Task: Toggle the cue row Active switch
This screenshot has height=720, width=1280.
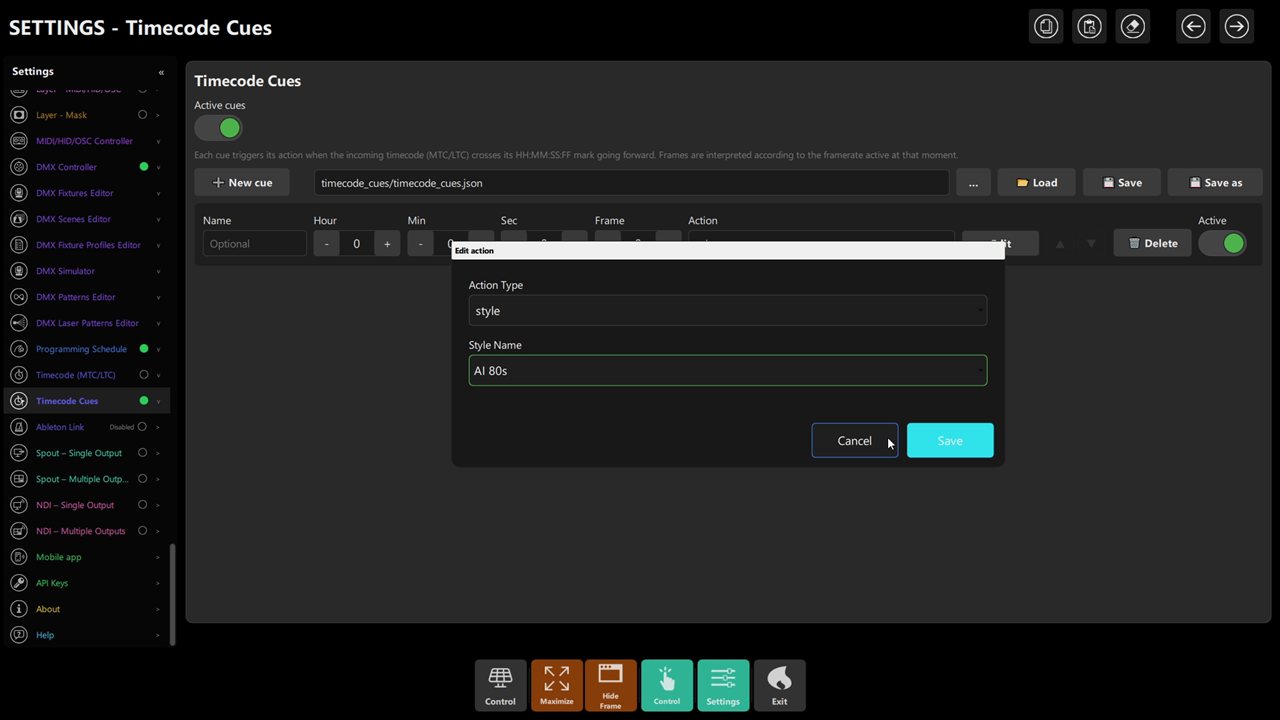Action: click(x=1222, y=243)
